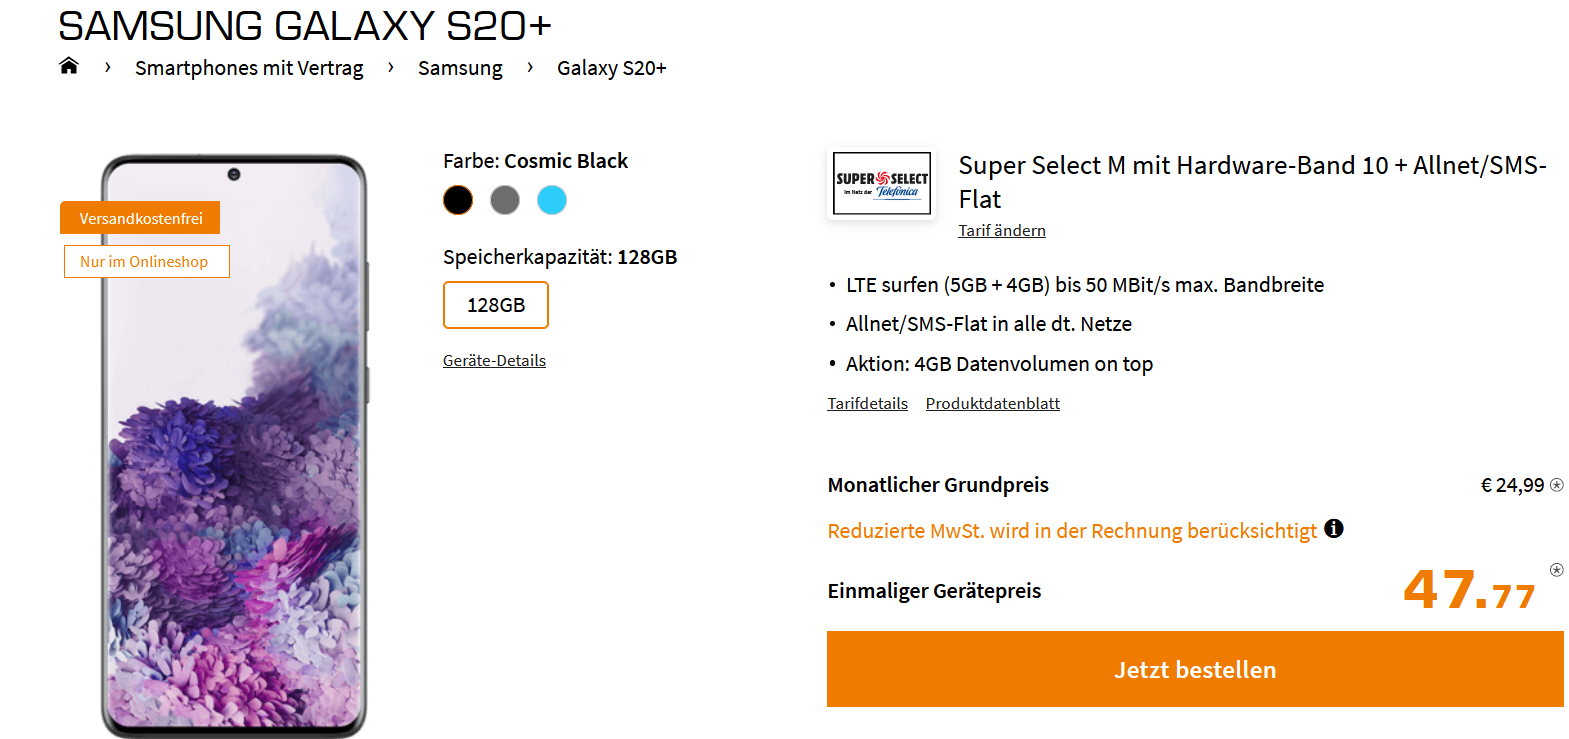
Task: Select the Cosmic Black color swatch
Action: point(458,200)
